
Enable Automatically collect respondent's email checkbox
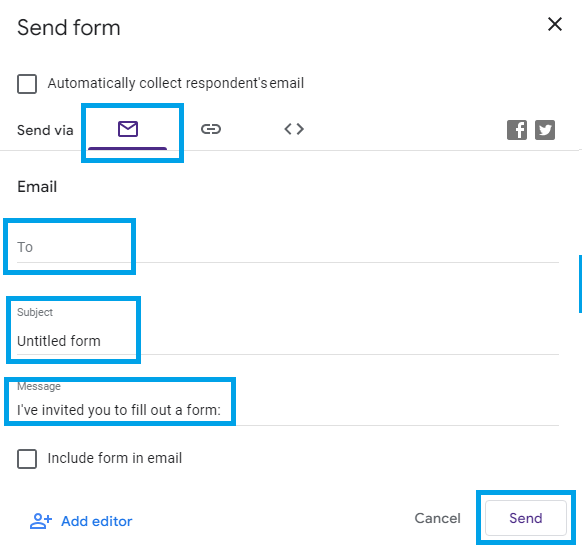pyautogui.click(x=27, y=84)
